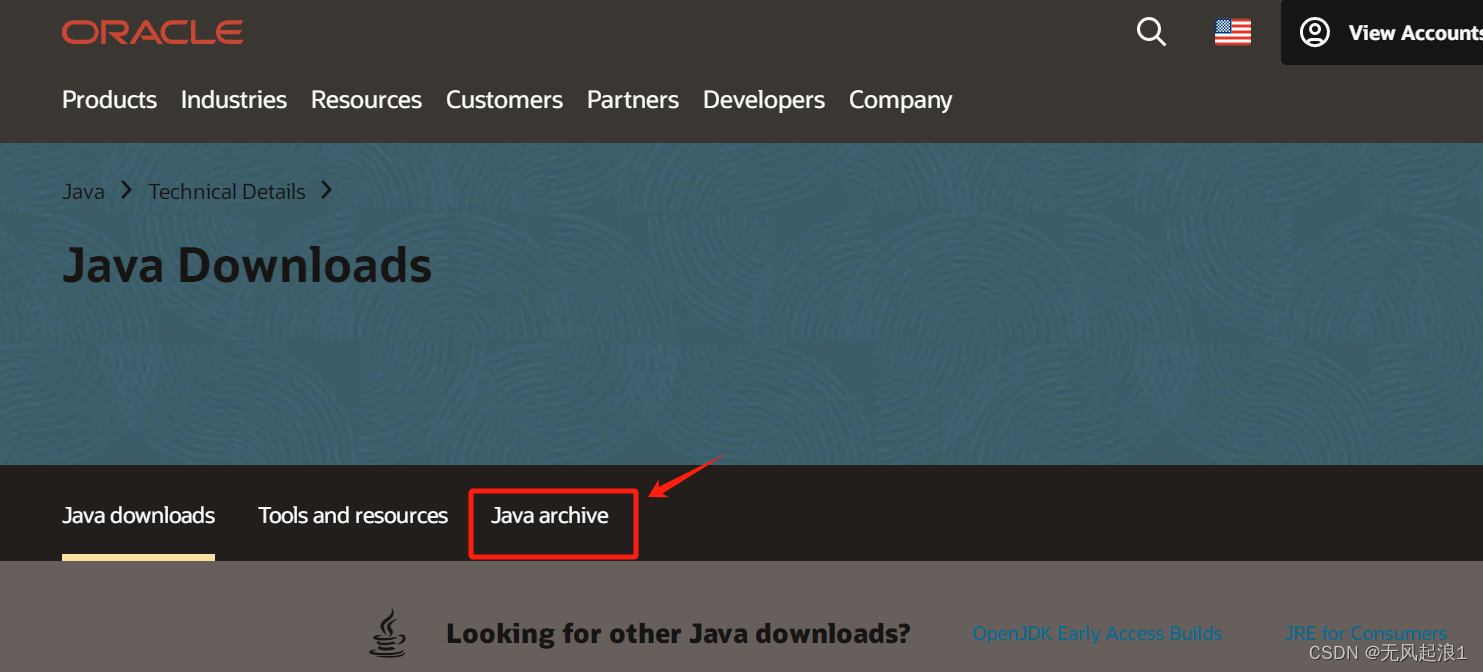
Task: Expand the Company navigation menu
Action: tap(899, 100)
